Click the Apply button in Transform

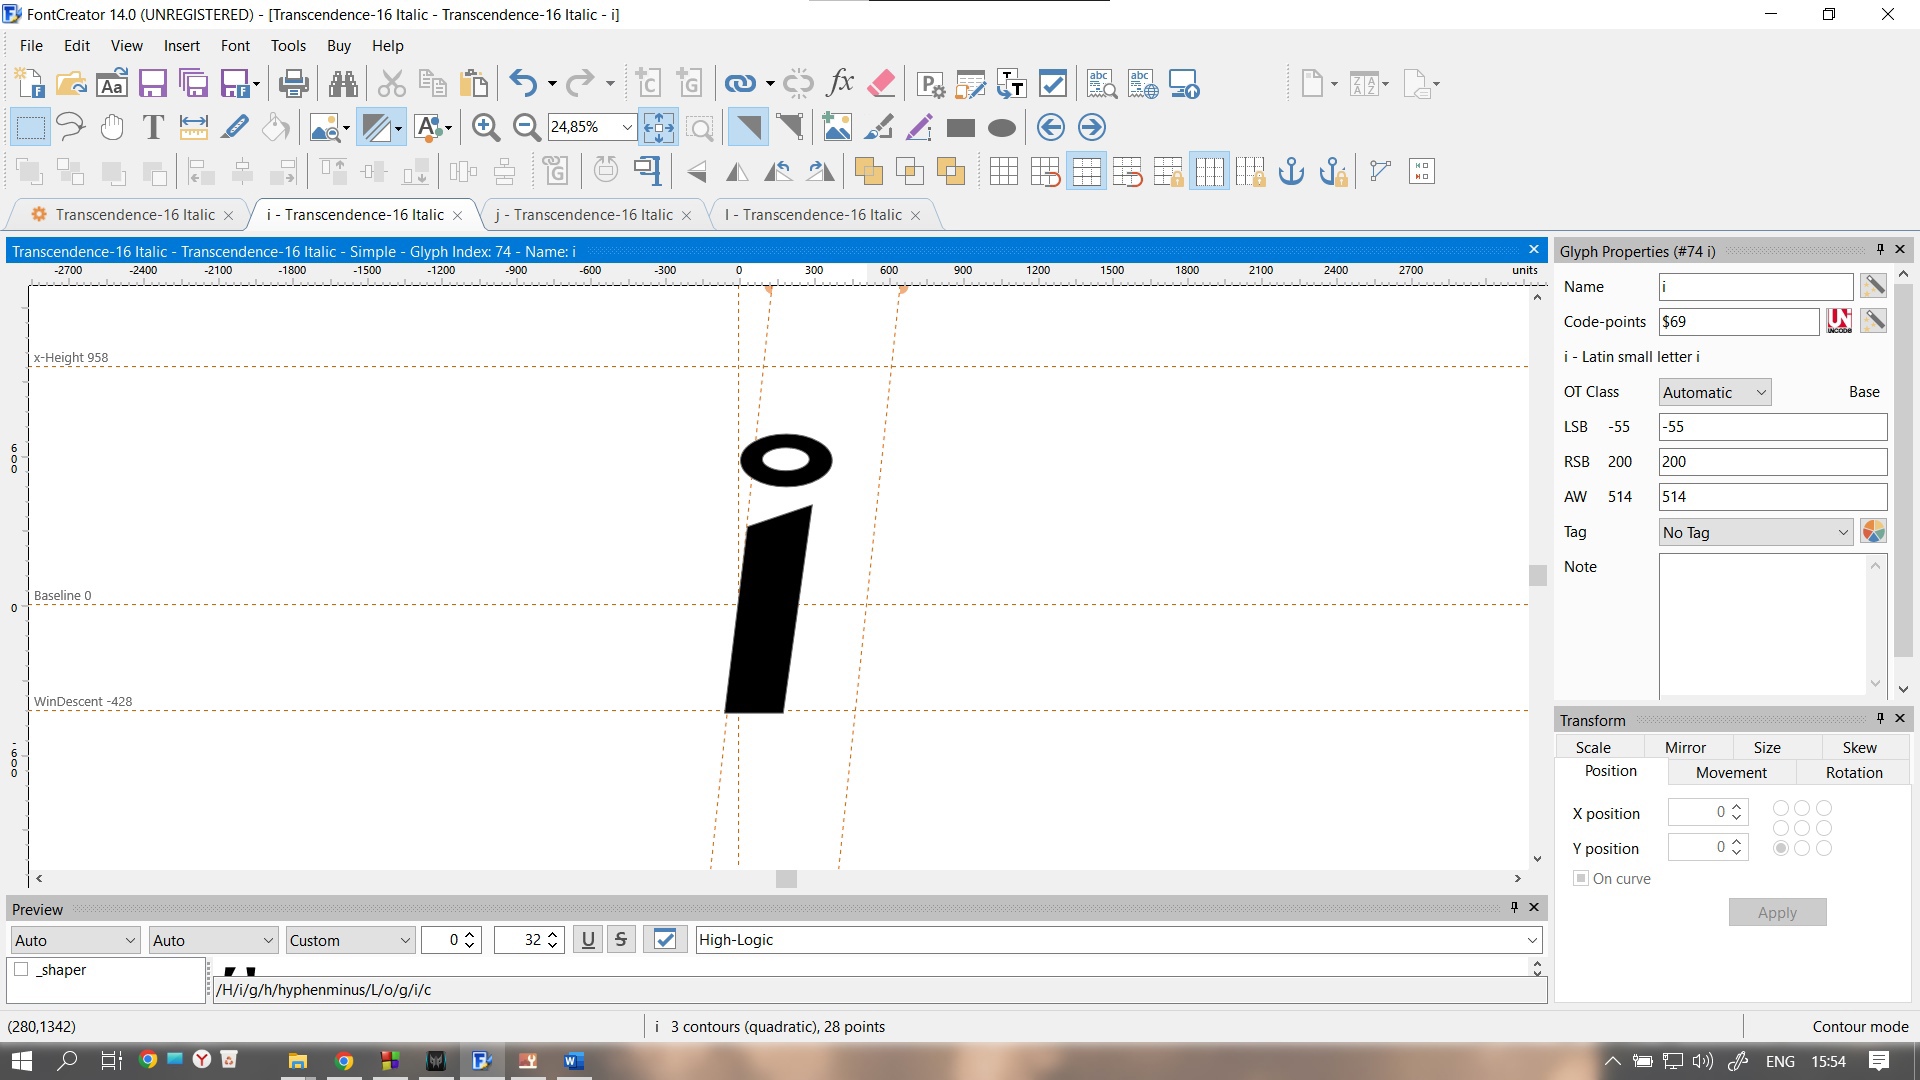point(1777,912)
